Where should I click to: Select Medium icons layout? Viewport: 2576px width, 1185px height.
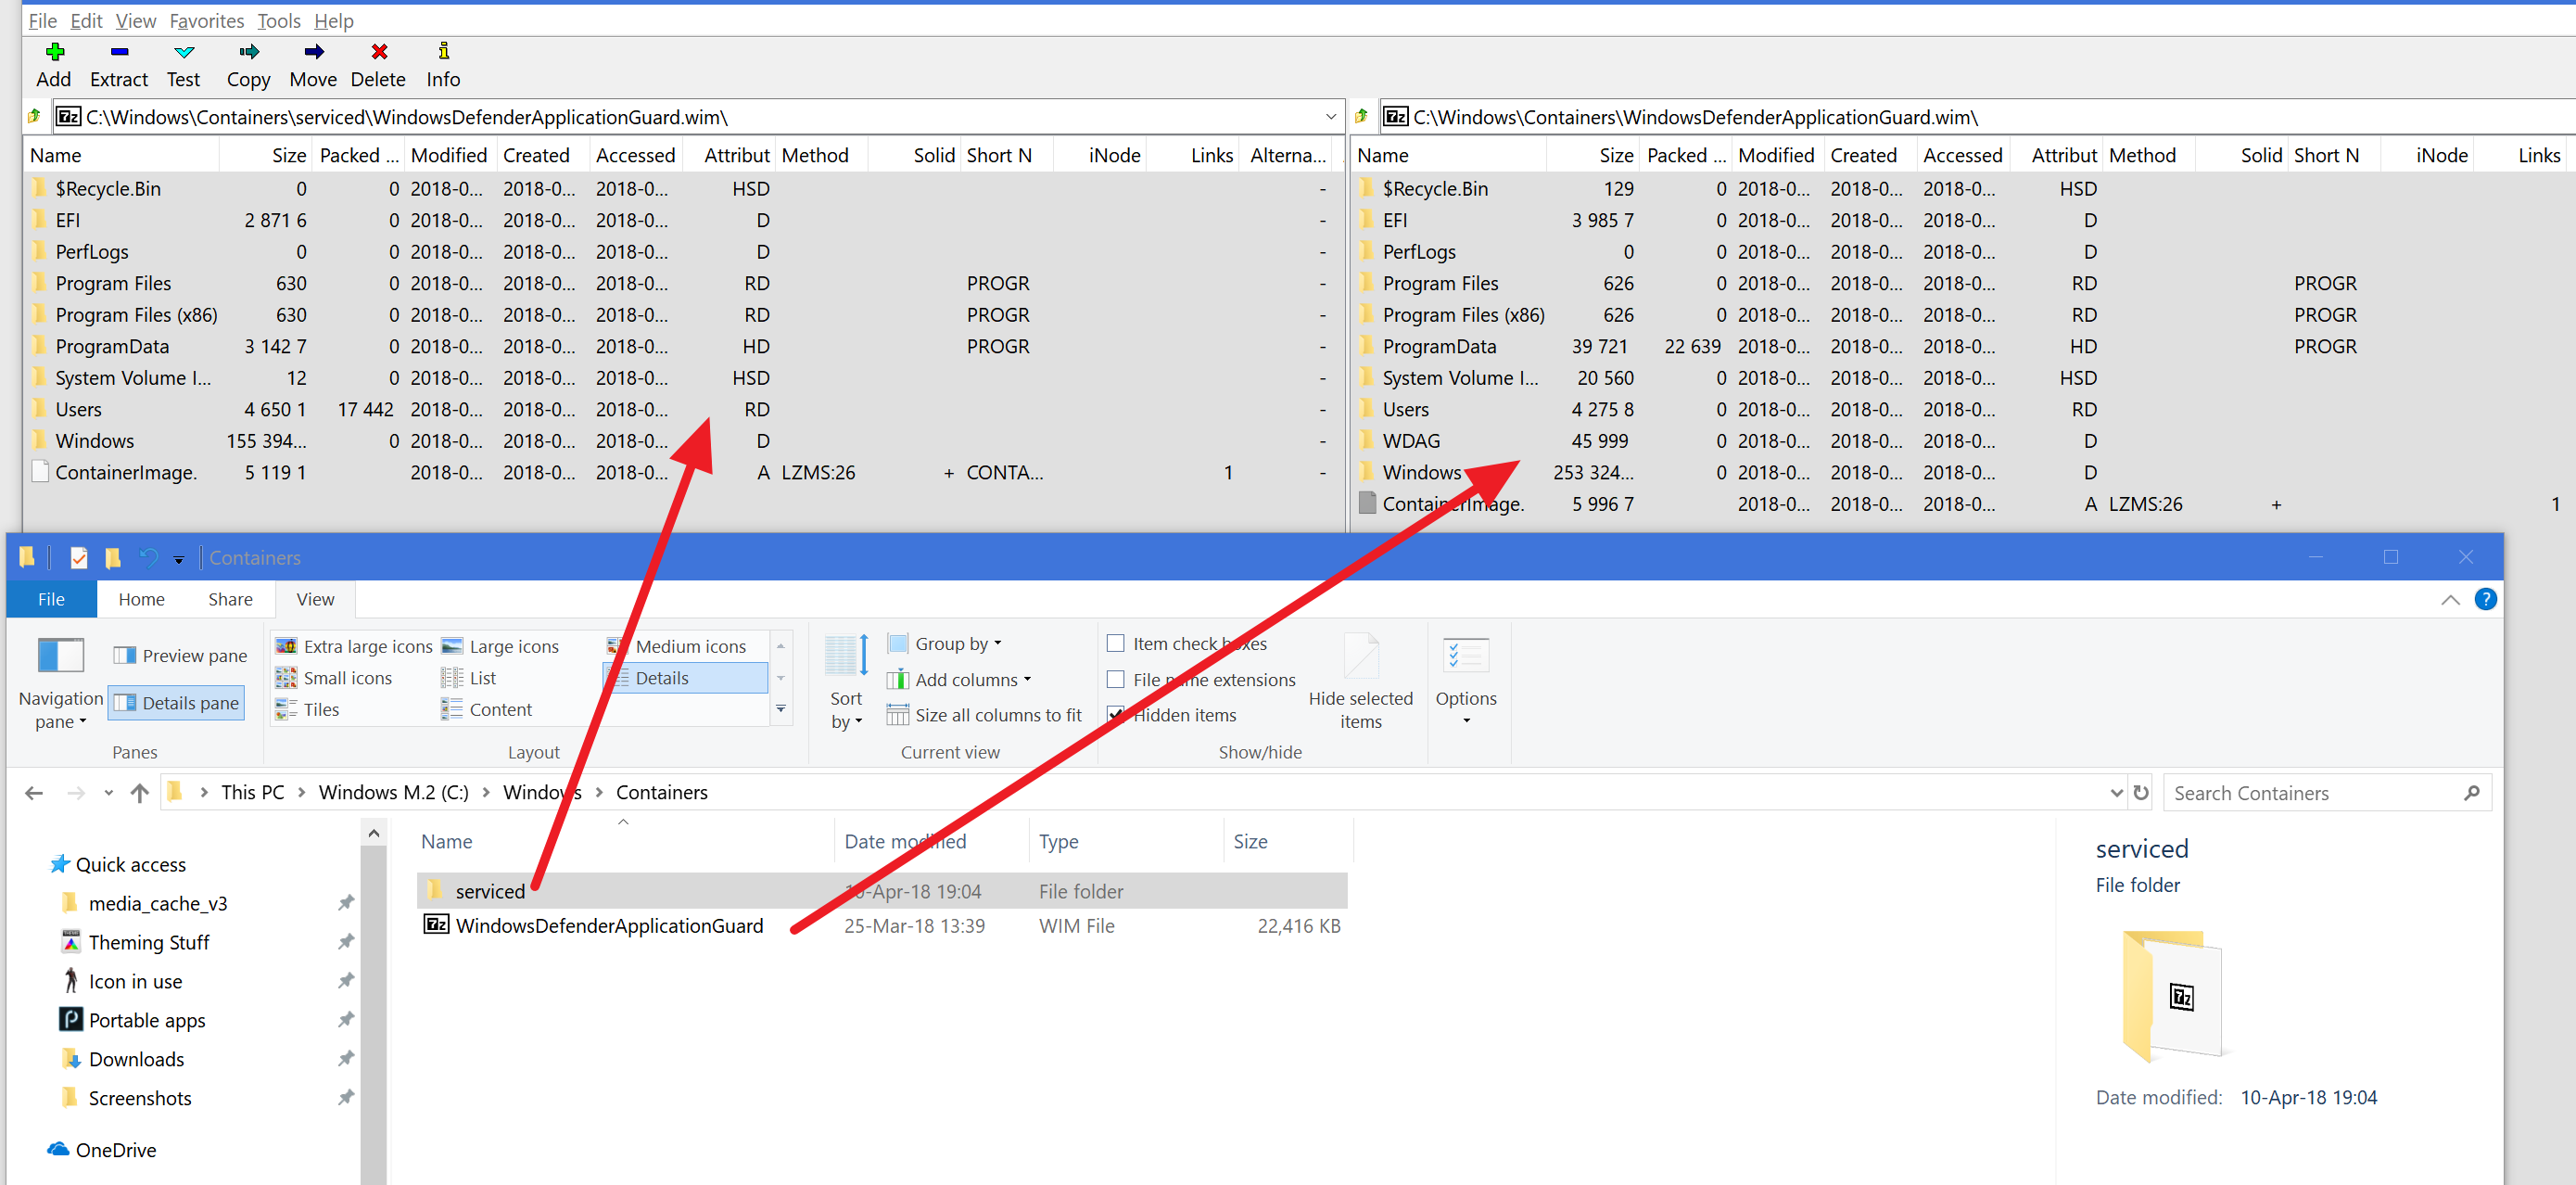pyautogui.click(x=677, y=647)
